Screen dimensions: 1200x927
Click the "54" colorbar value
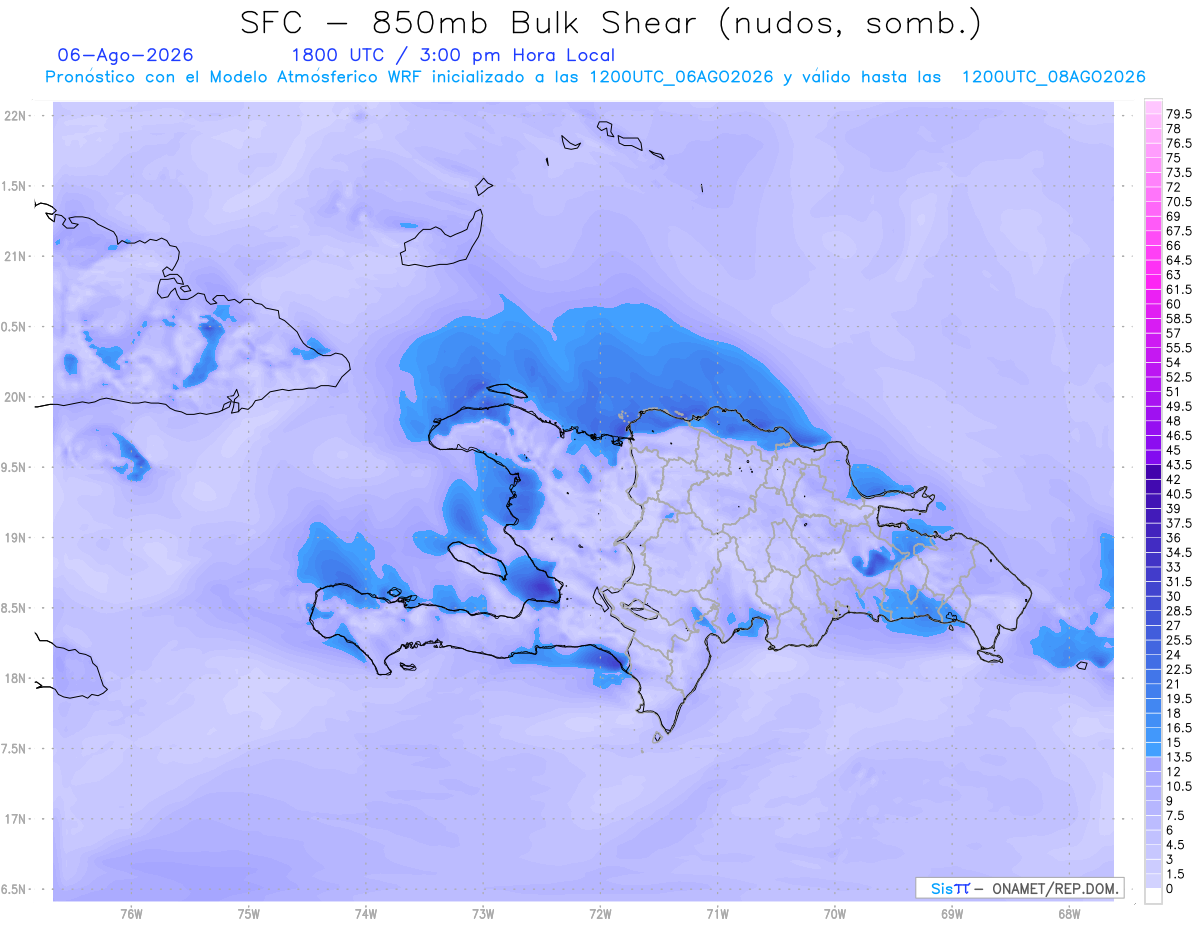[x=1173, y=362]
